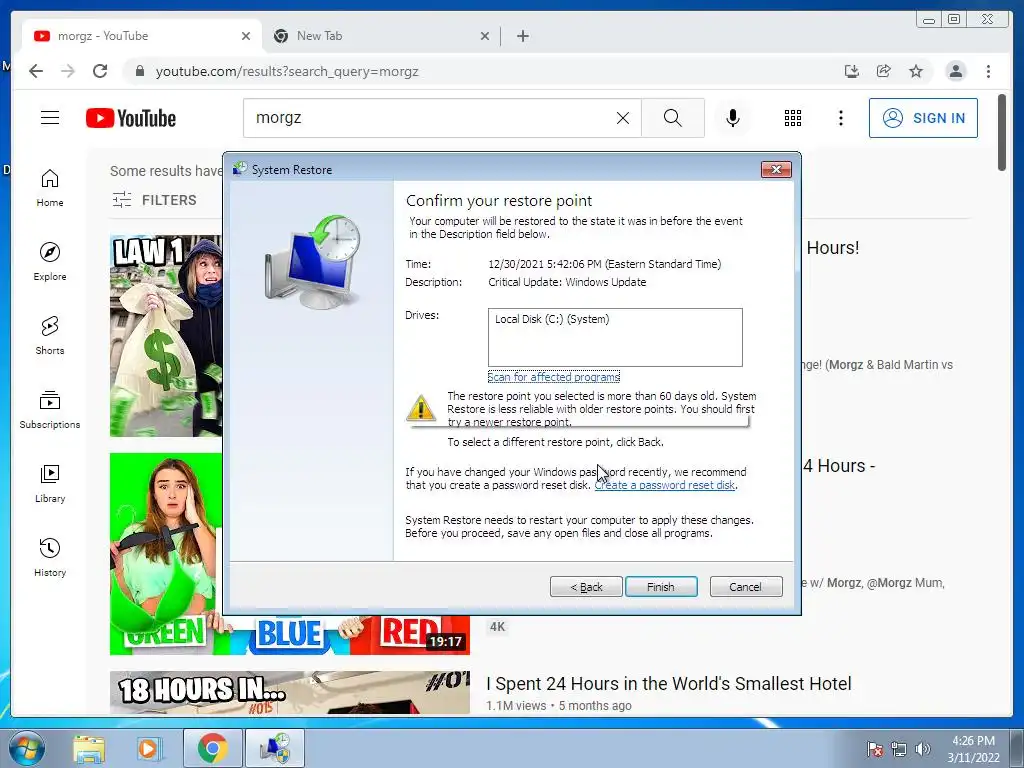This screenshot has width=1024, height=768.
Task: Reload the YouTube page
Action: click(x=100, y=71)
